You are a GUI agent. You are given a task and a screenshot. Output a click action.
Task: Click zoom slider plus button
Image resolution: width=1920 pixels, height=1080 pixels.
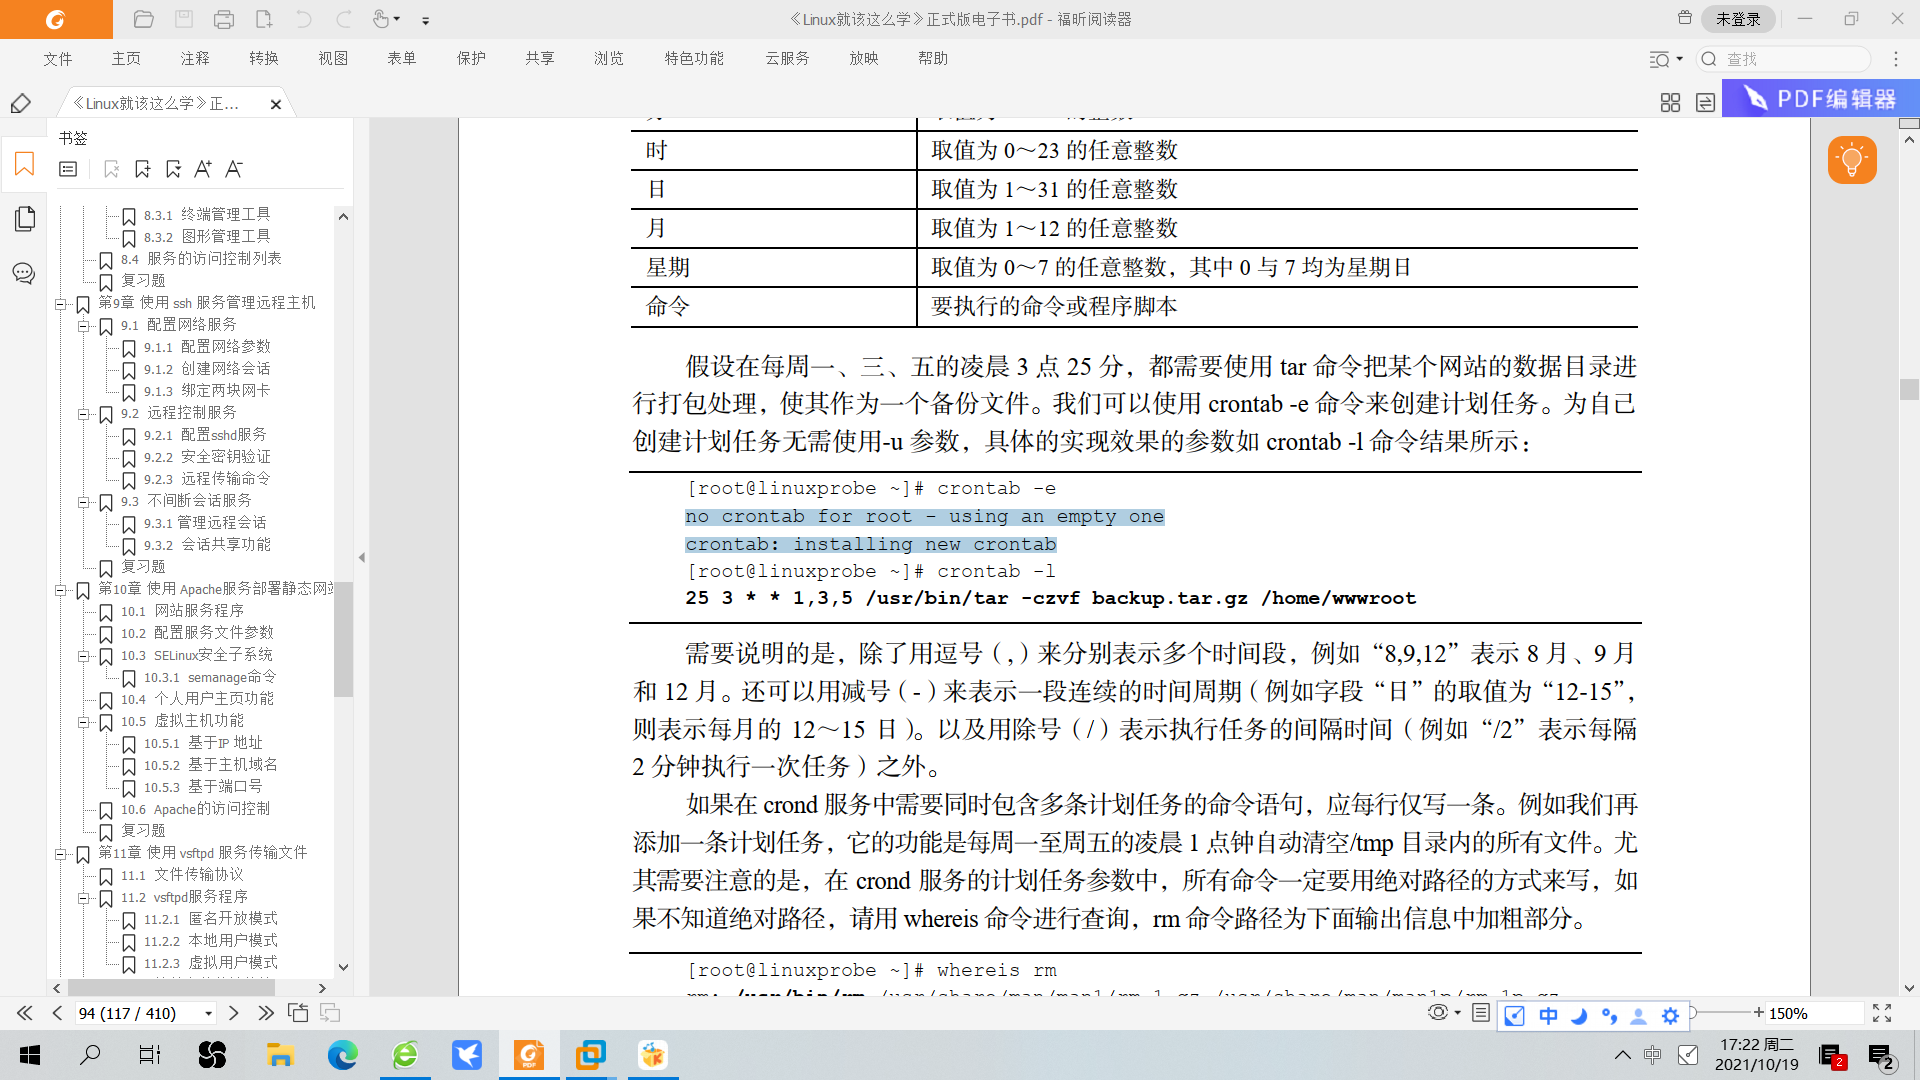[x=1758, y=1013]
